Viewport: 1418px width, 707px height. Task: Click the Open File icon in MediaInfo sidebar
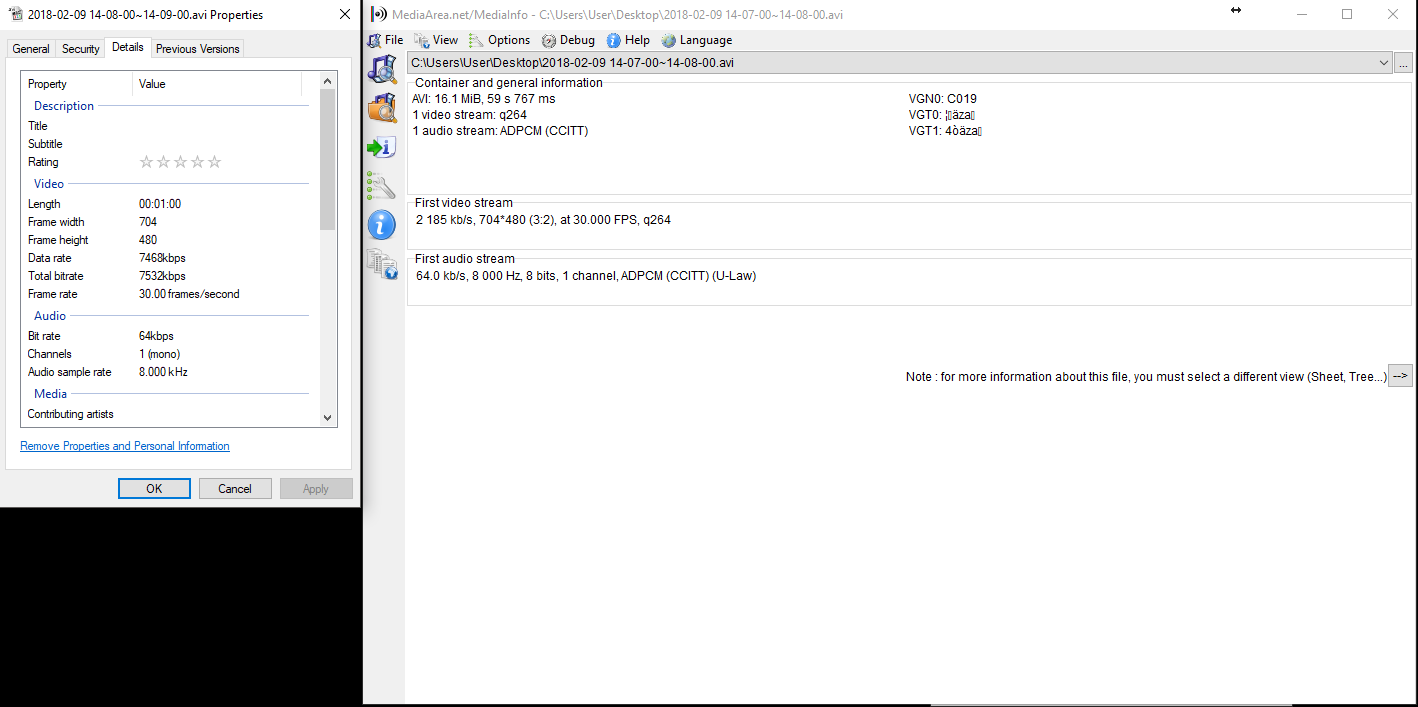(x=382, y=69)
